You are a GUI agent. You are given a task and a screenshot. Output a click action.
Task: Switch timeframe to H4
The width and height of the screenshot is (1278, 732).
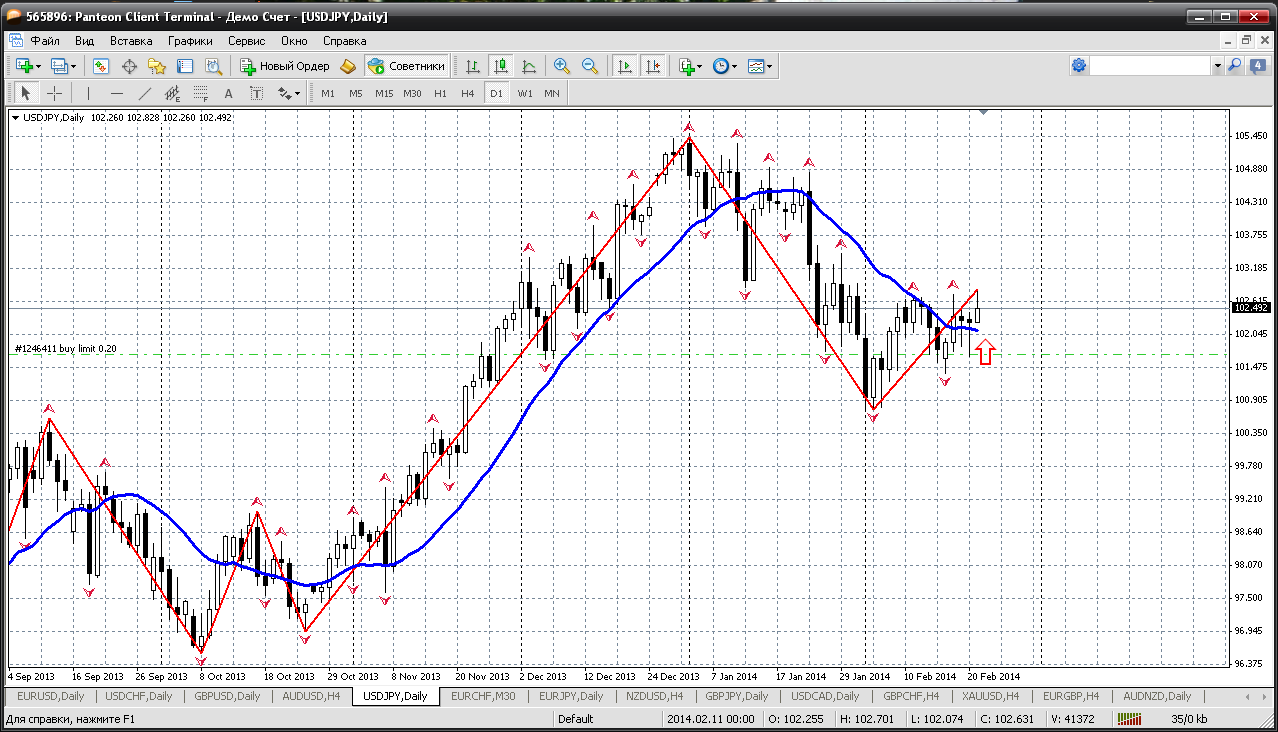(x=468, y=93)
